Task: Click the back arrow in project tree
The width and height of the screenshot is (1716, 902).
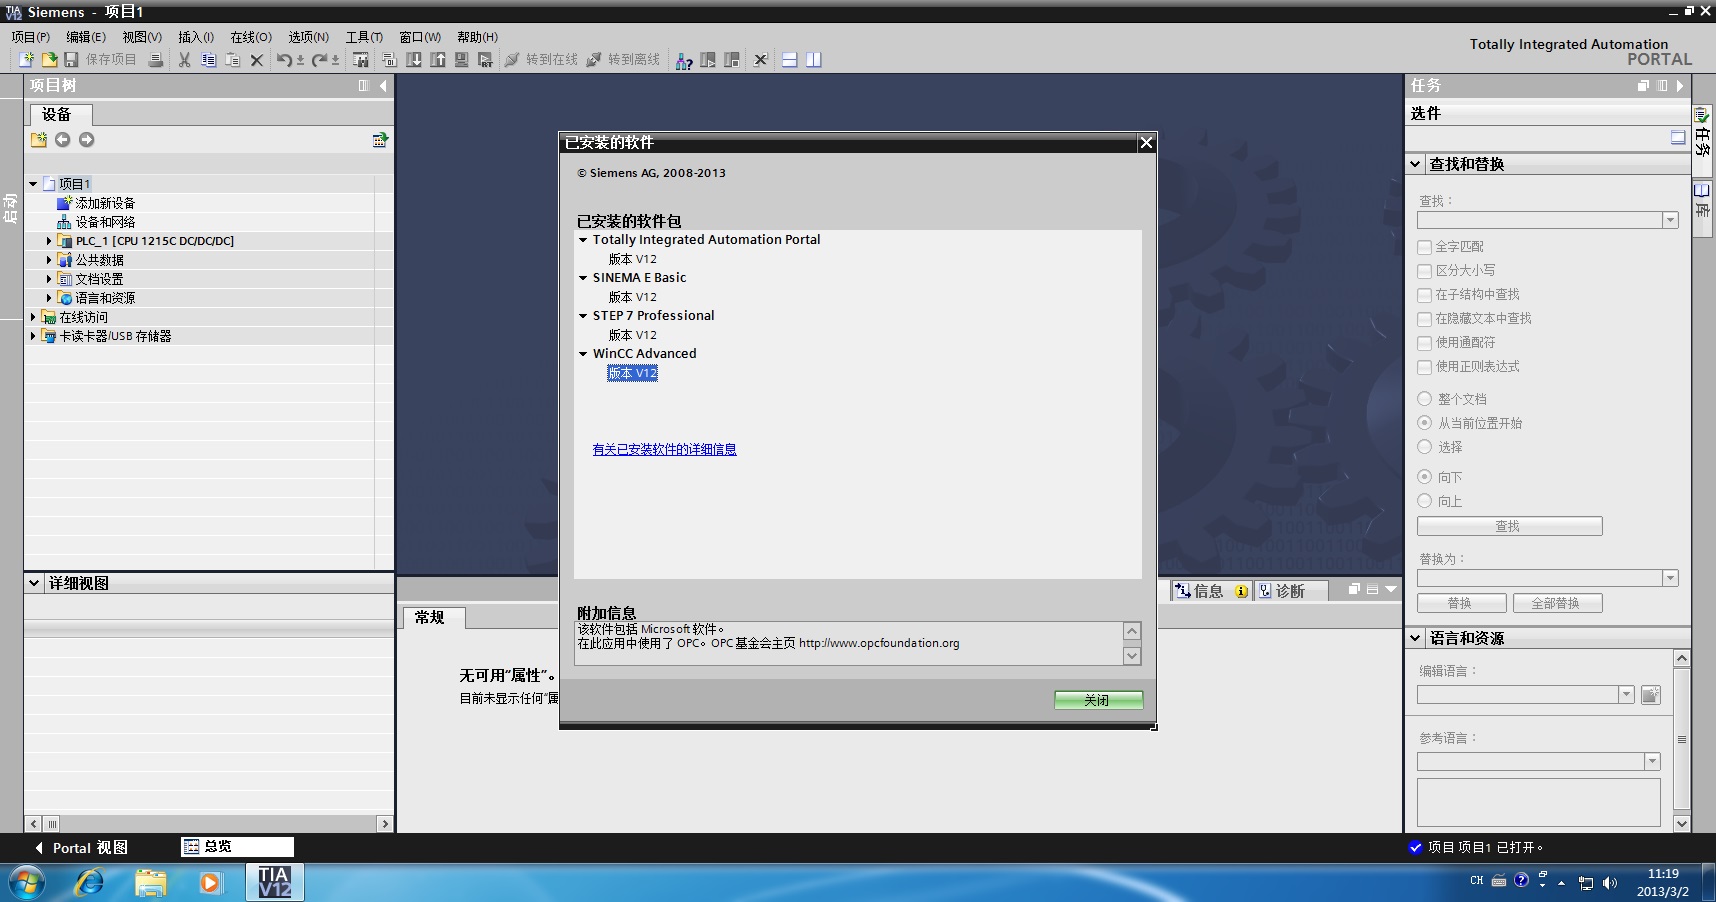Action: click(x=63, y=140)
